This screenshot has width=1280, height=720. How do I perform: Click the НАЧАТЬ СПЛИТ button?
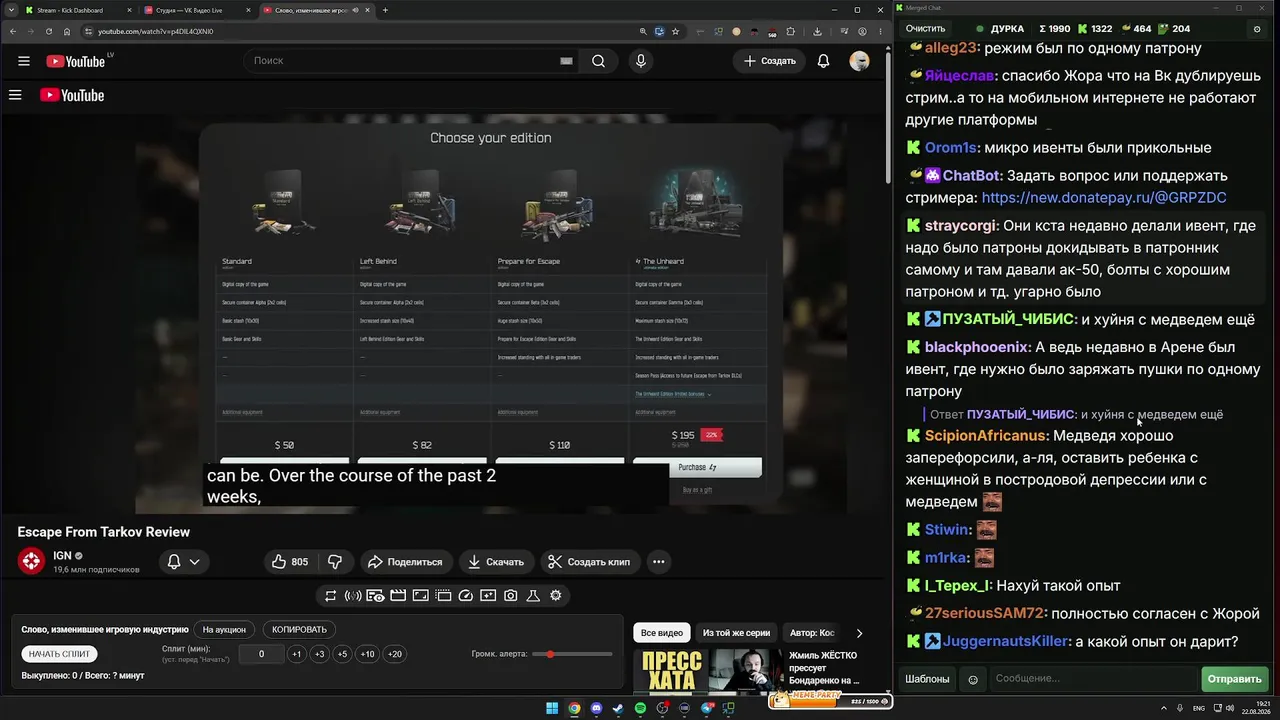60,654
